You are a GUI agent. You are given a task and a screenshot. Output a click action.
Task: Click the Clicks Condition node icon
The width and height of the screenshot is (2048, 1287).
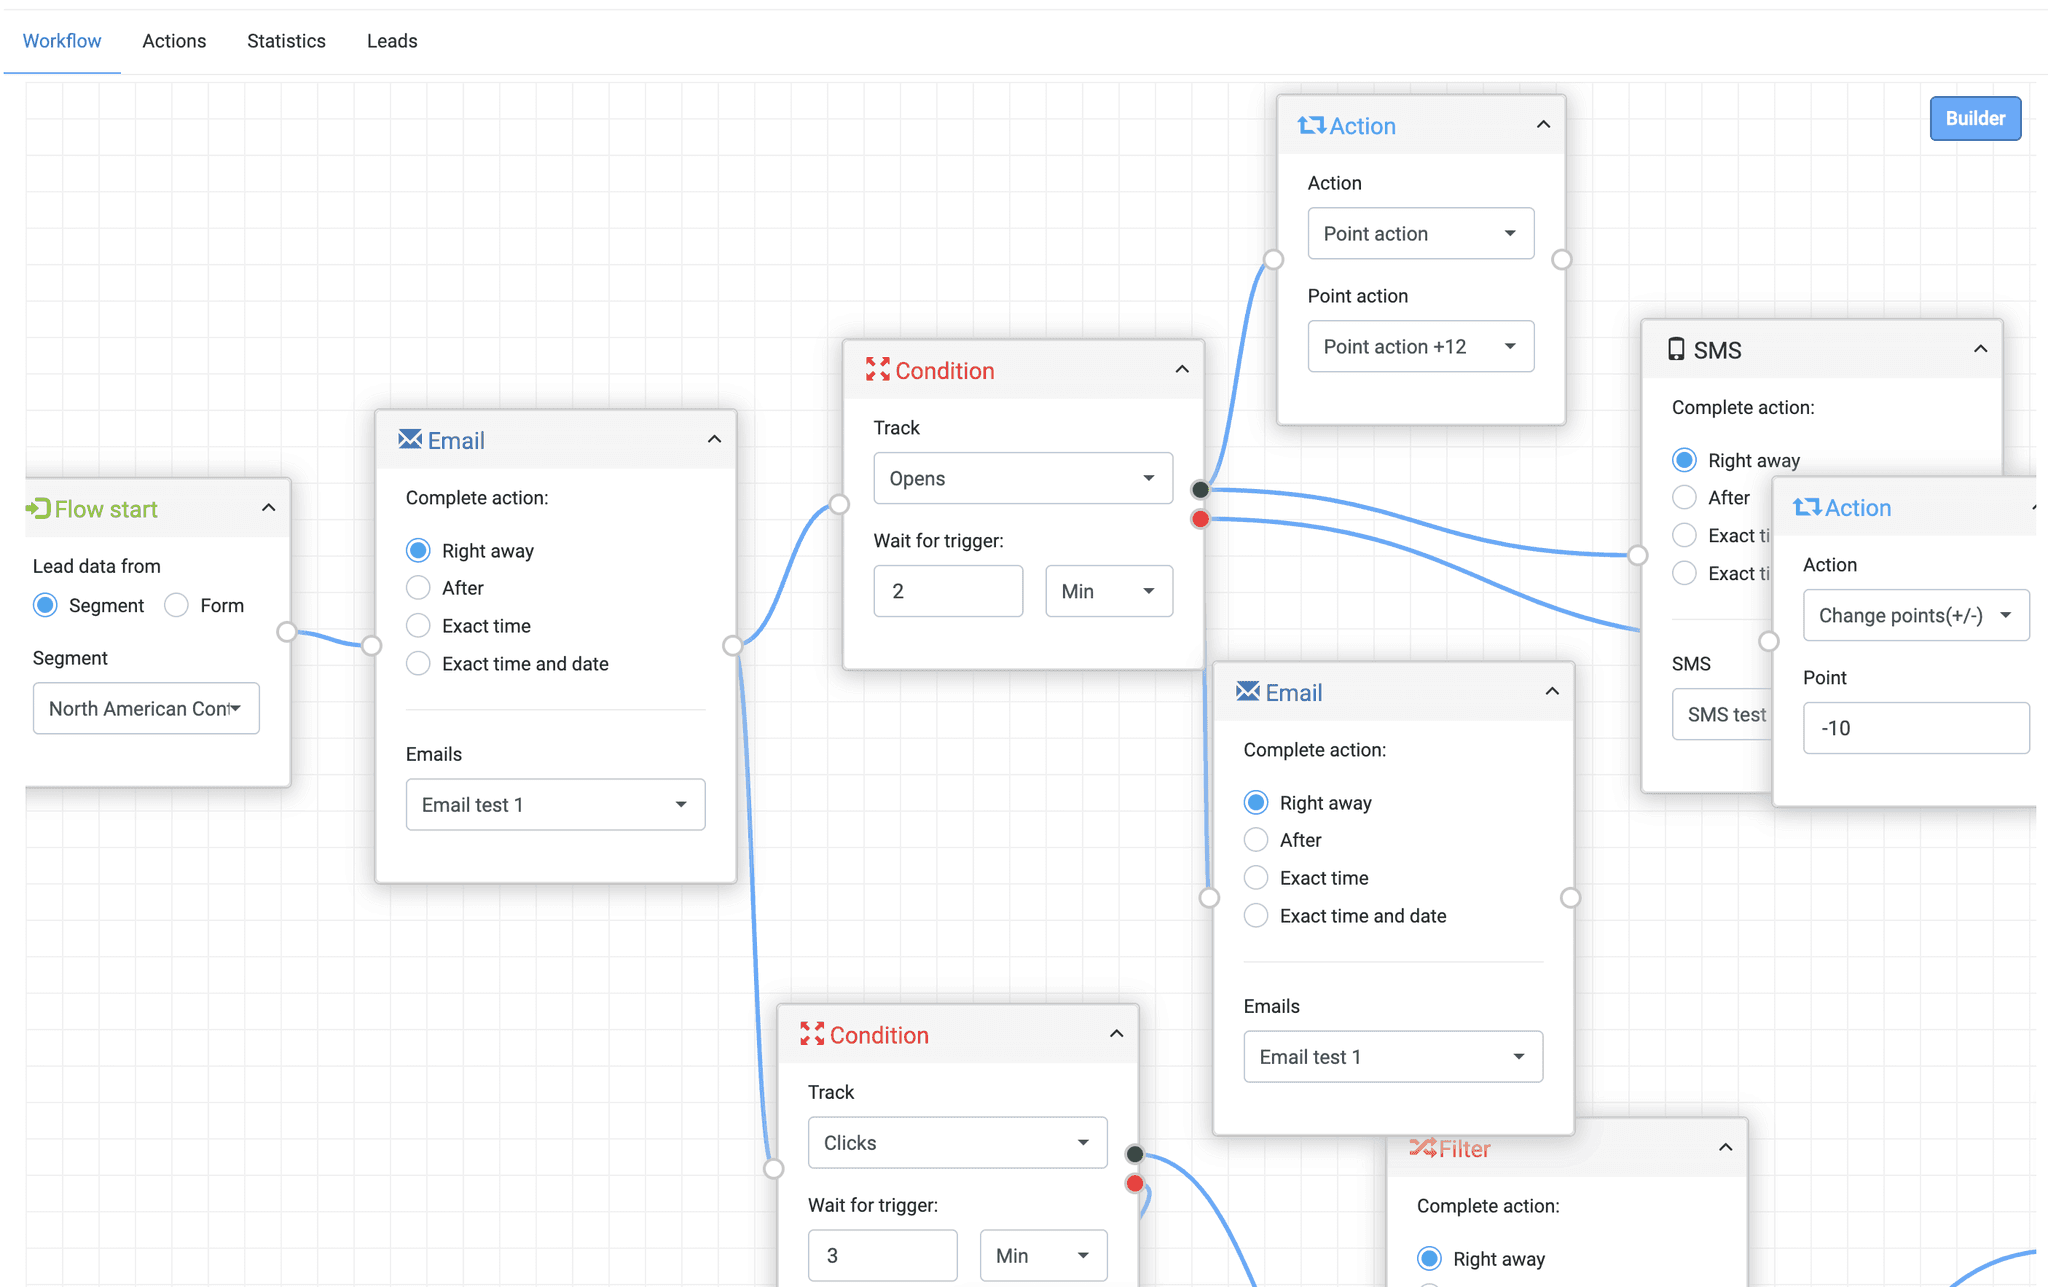pyautogui.click(x=812, y=1034)
